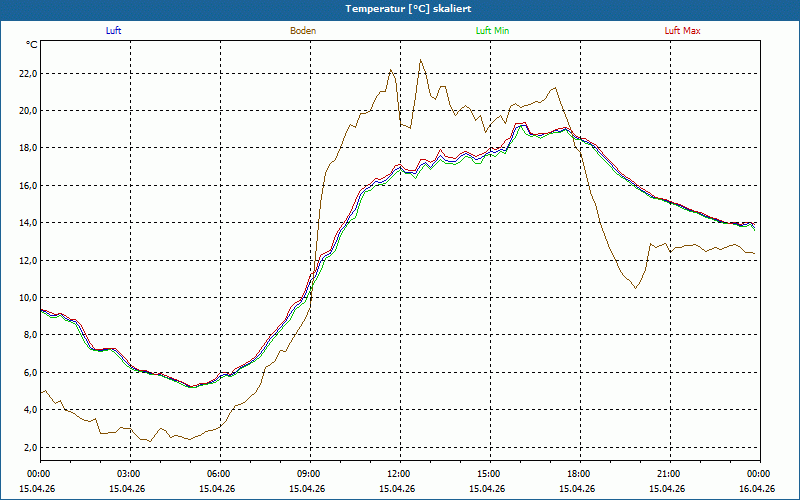Click the red Luft Max legend label
The height and width of the screenshot is (500, 800).
(x=682, y=31)
